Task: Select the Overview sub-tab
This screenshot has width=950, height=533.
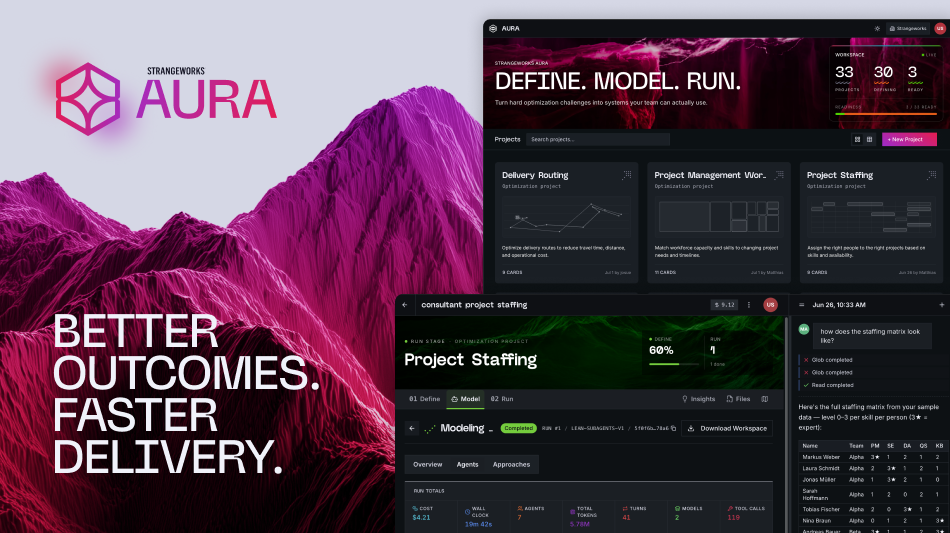Action: [x=428, y=465]
